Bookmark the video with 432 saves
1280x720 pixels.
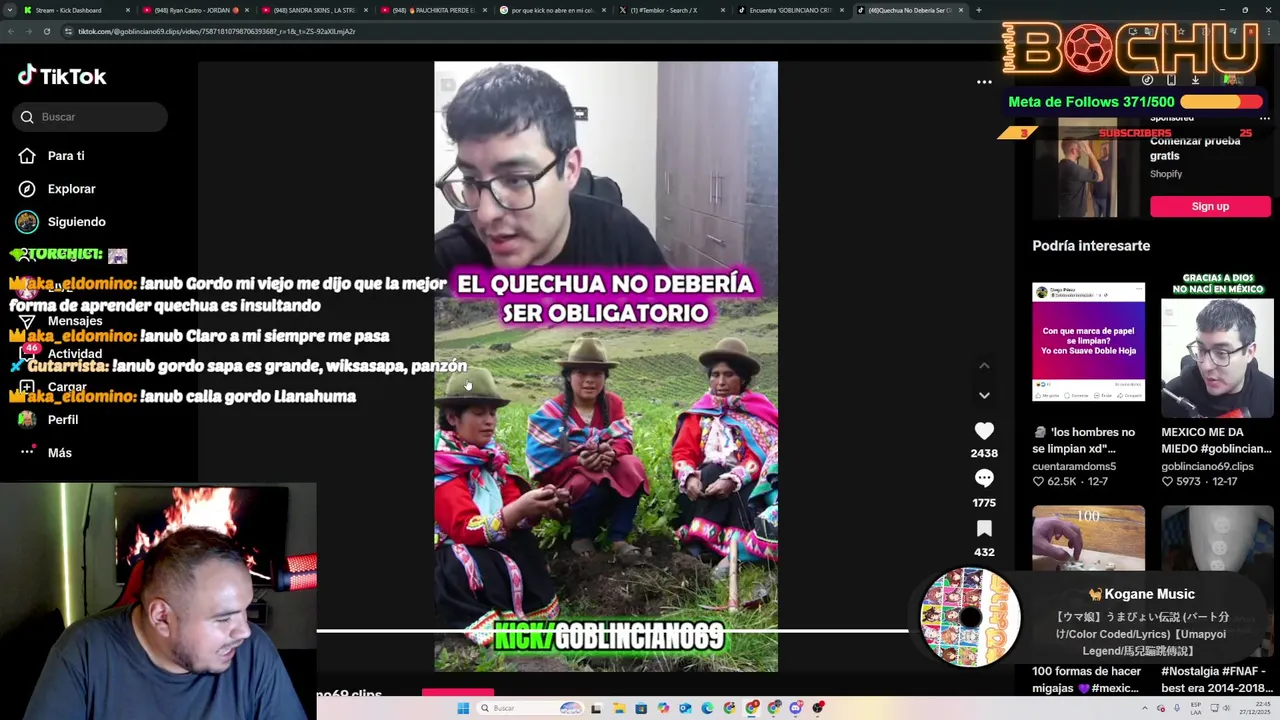coord(984,529)
